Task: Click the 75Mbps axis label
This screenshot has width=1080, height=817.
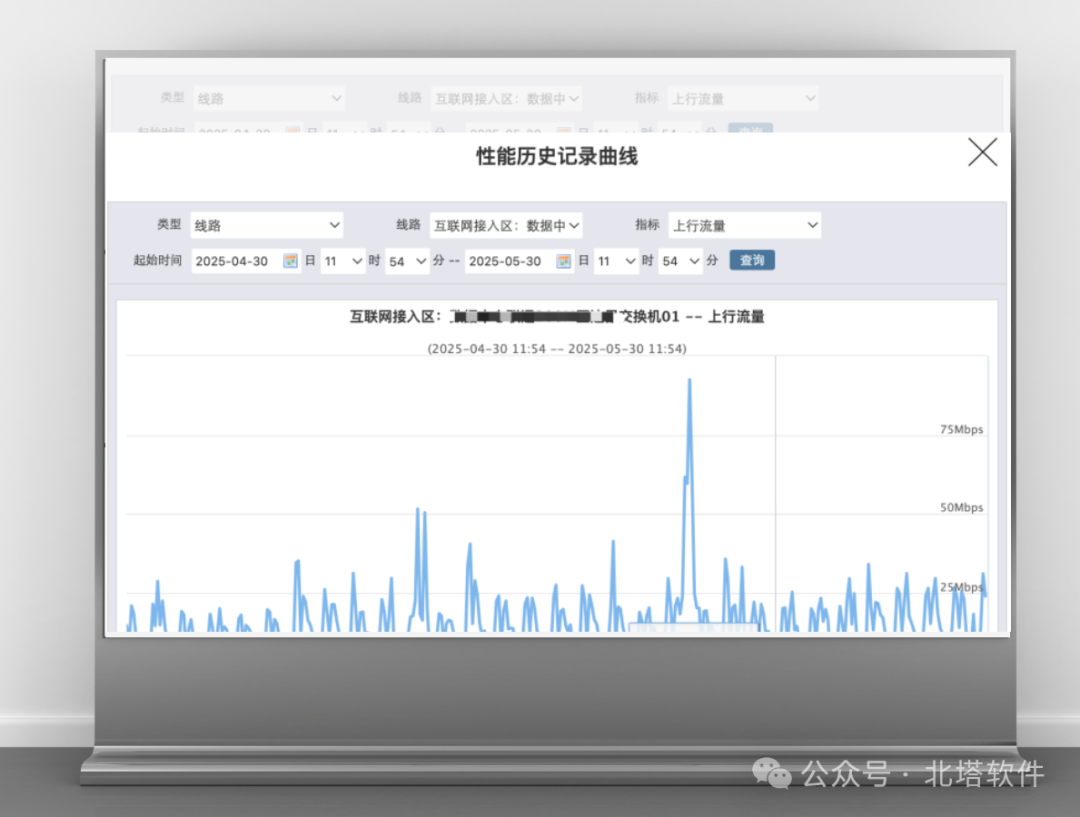Action: pyautogui.click(x=962, y=429)
